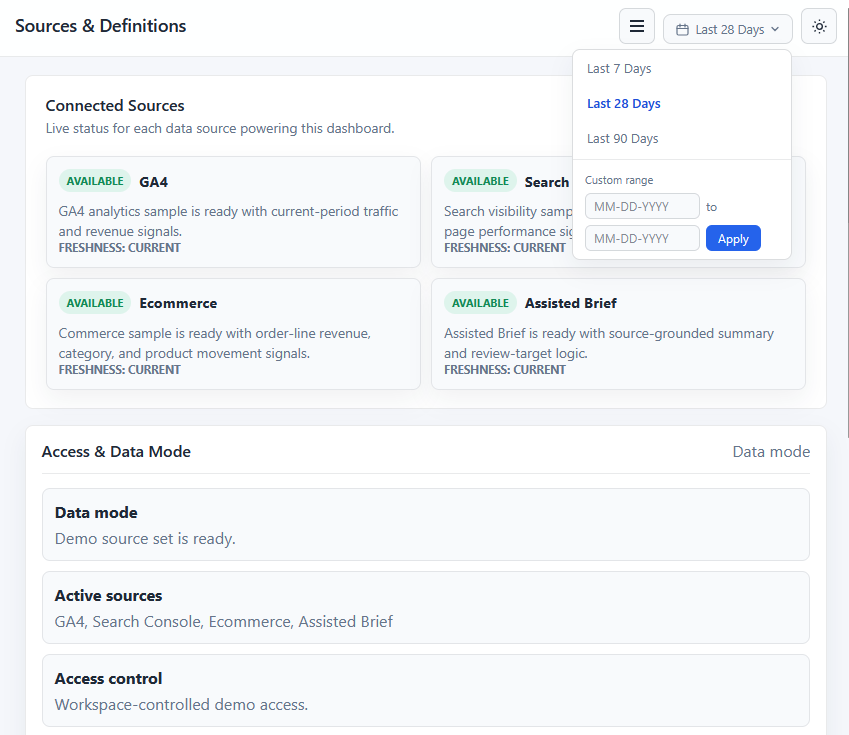Click the AVAILABLE badge on Ecommerce card
This screenshot has width=849, height=735.
point(95,303)
